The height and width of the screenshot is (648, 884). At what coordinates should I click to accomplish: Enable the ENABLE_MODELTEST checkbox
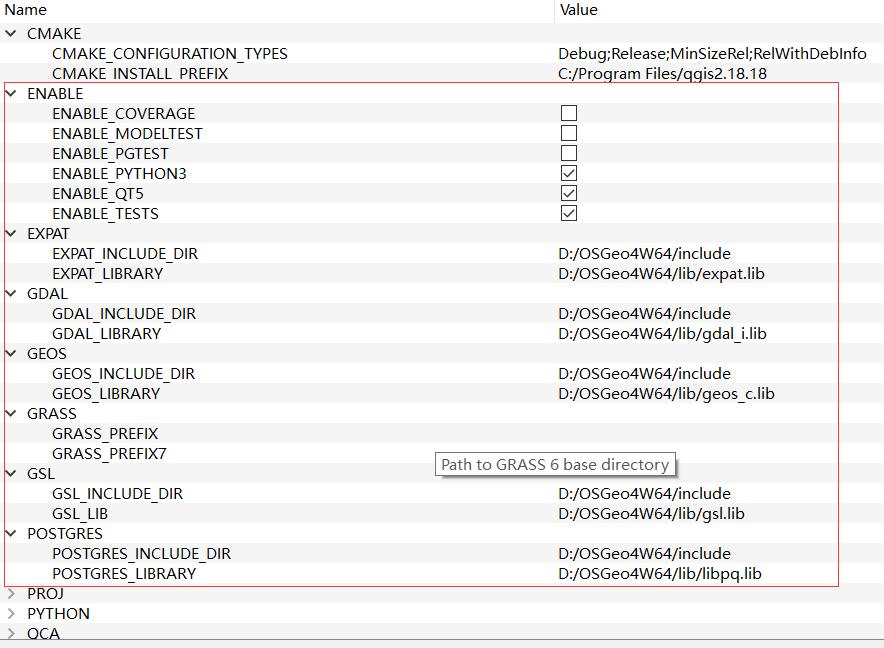(x=569, y=133)
